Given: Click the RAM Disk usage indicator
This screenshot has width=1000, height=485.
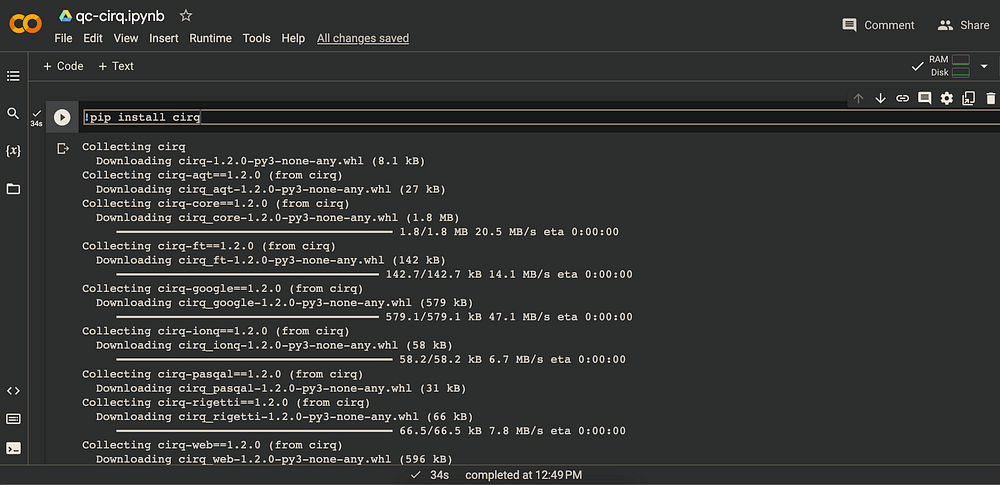Looking at the screenshot, I should tap(950, 66).
